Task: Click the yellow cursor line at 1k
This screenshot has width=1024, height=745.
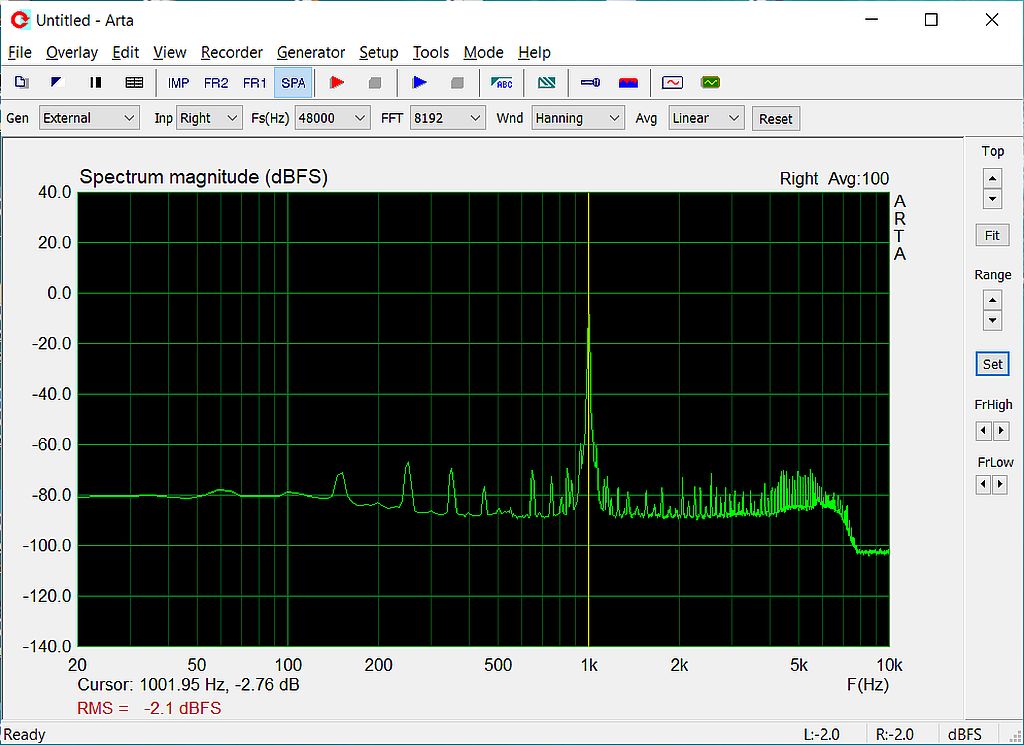Action: coord(588,419)
